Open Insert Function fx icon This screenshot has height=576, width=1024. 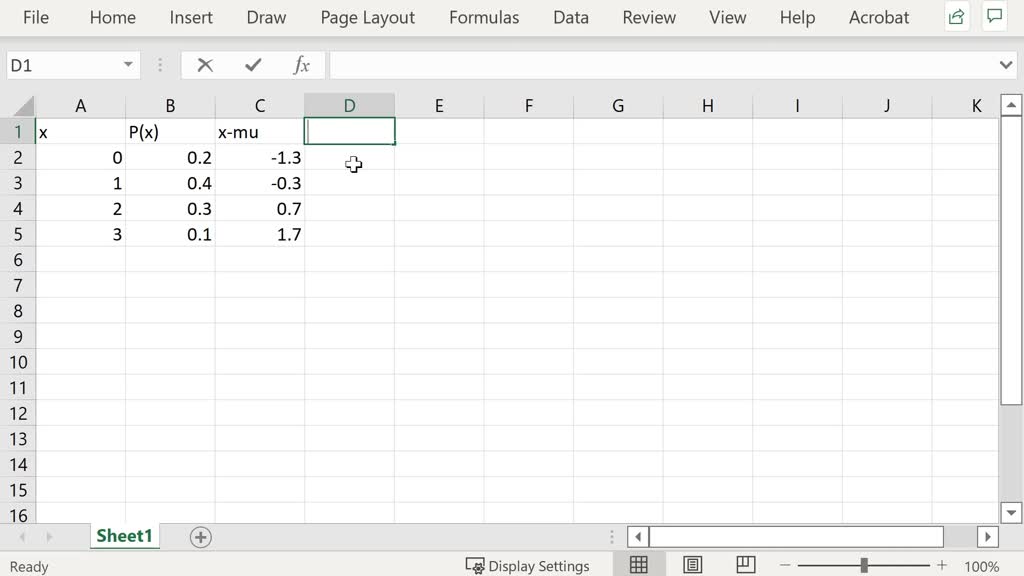coord(301,65)
